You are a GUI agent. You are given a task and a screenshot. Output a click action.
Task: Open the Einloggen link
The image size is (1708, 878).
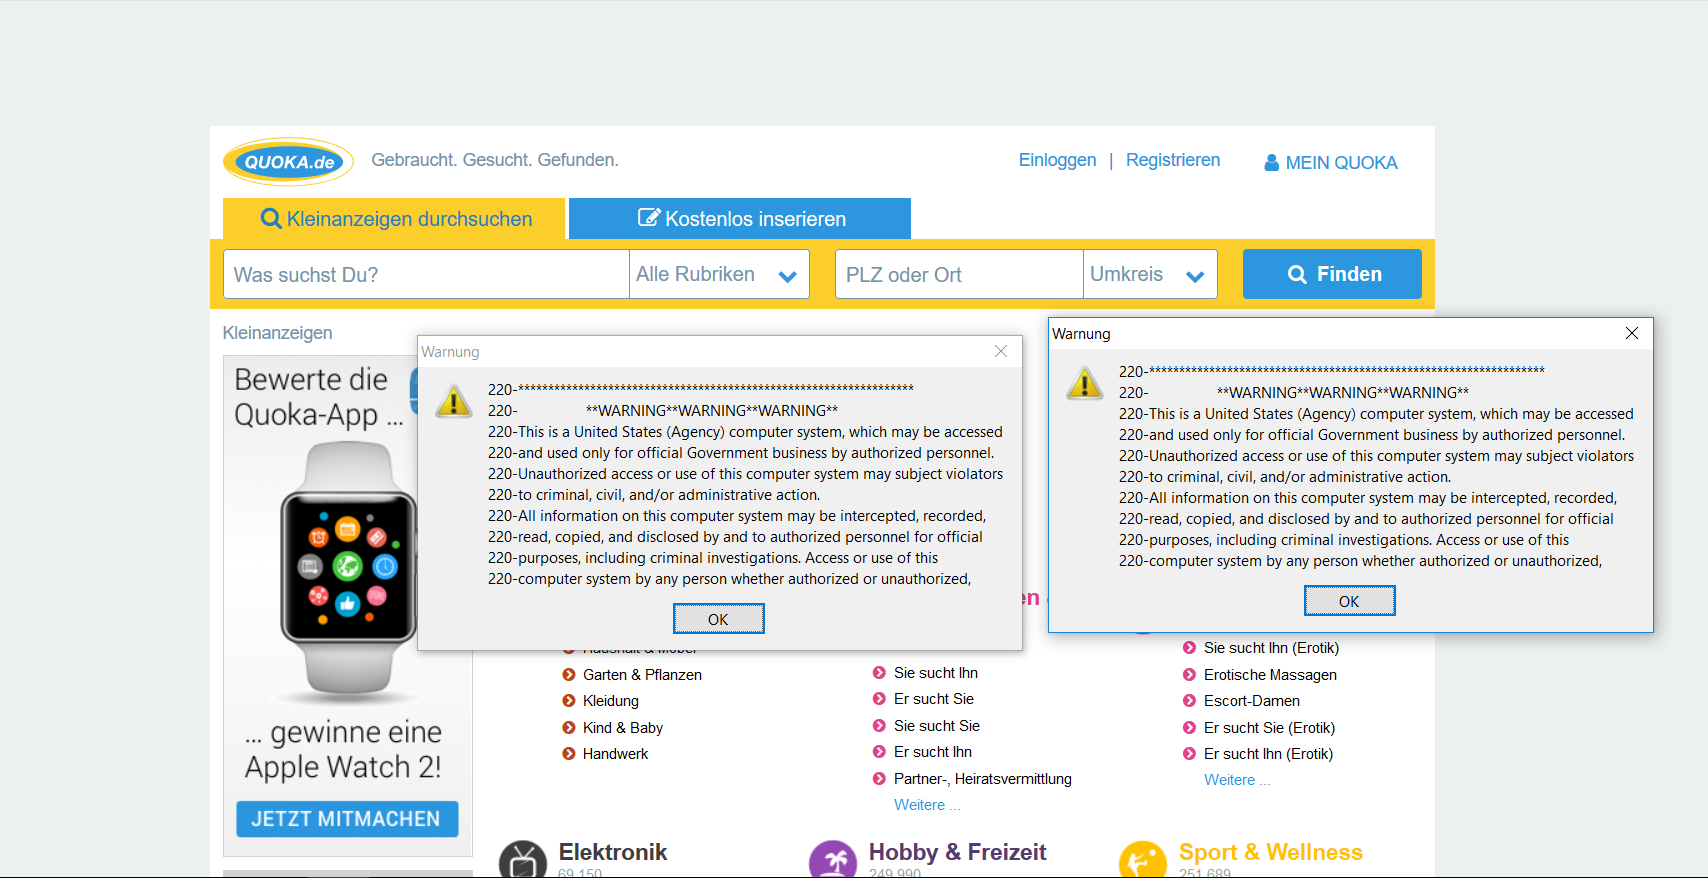1057,160
